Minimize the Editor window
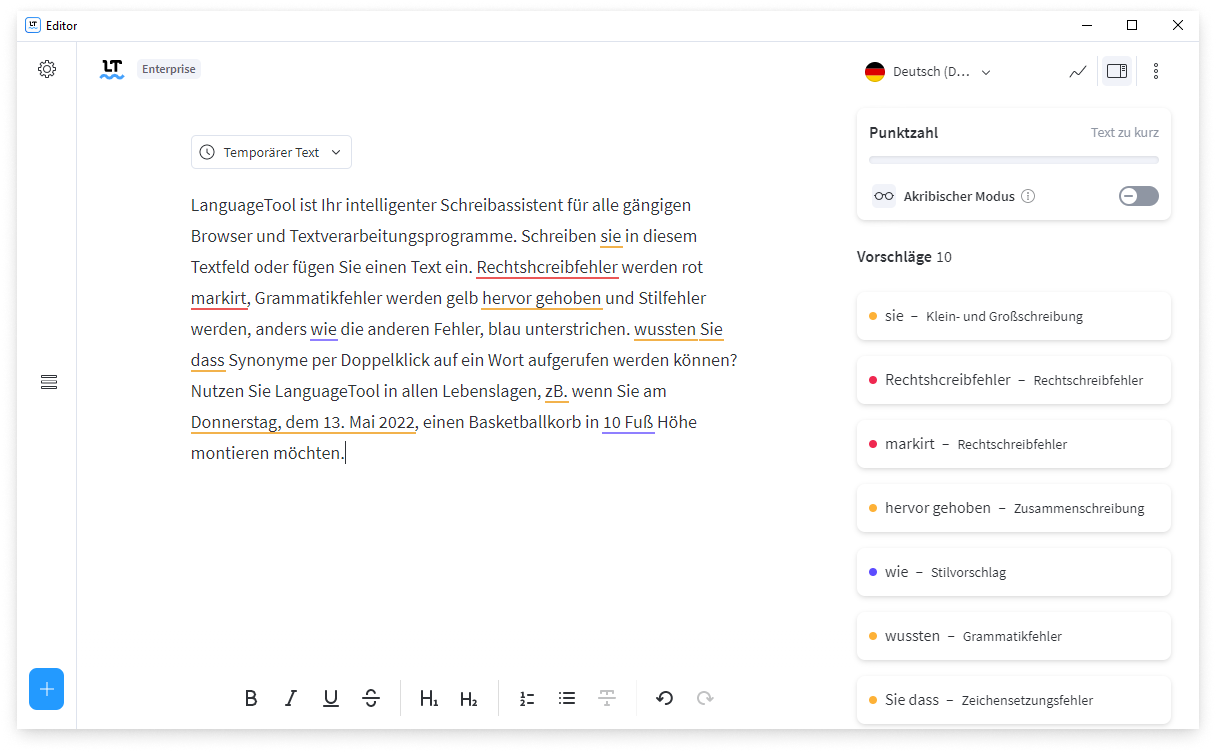Image resolution: width=1216 pixels, height=752 pixels. 1086,25
